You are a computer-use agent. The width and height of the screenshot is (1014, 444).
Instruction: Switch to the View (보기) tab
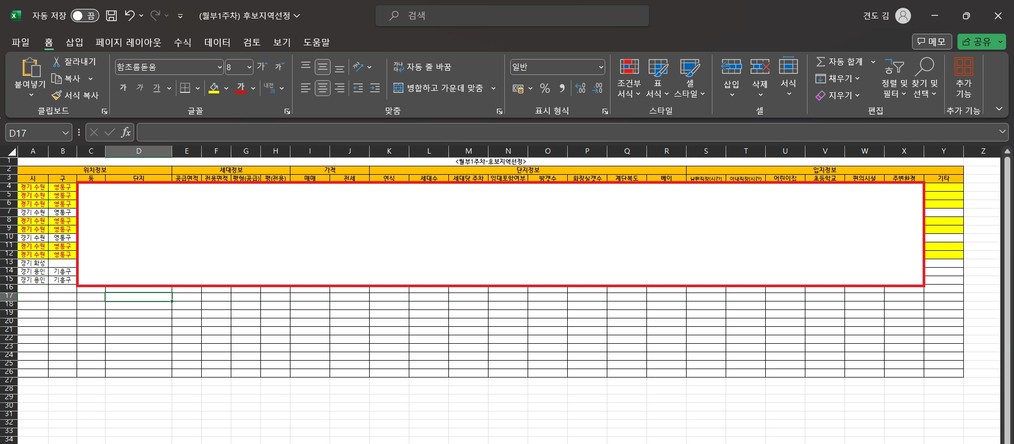pos(281,43)
